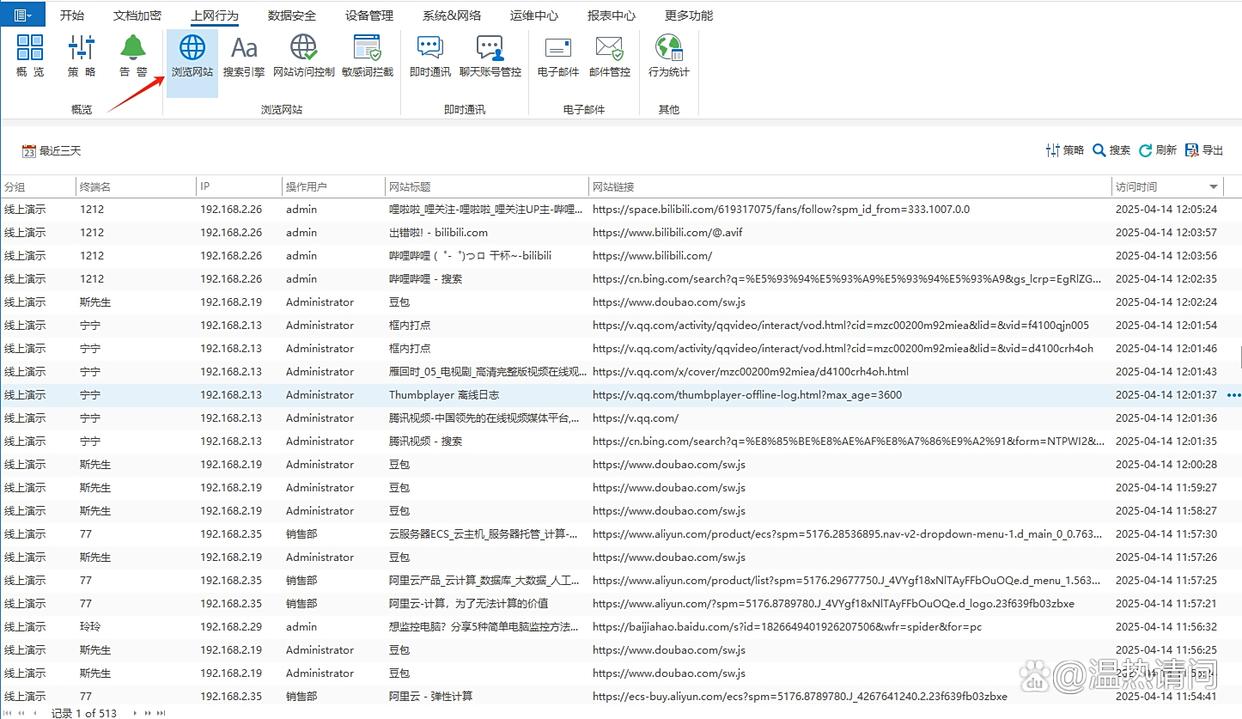
Task: Click the timestamp 2025-04-14 11:56:32
Action: click(x=1166, y=627)
